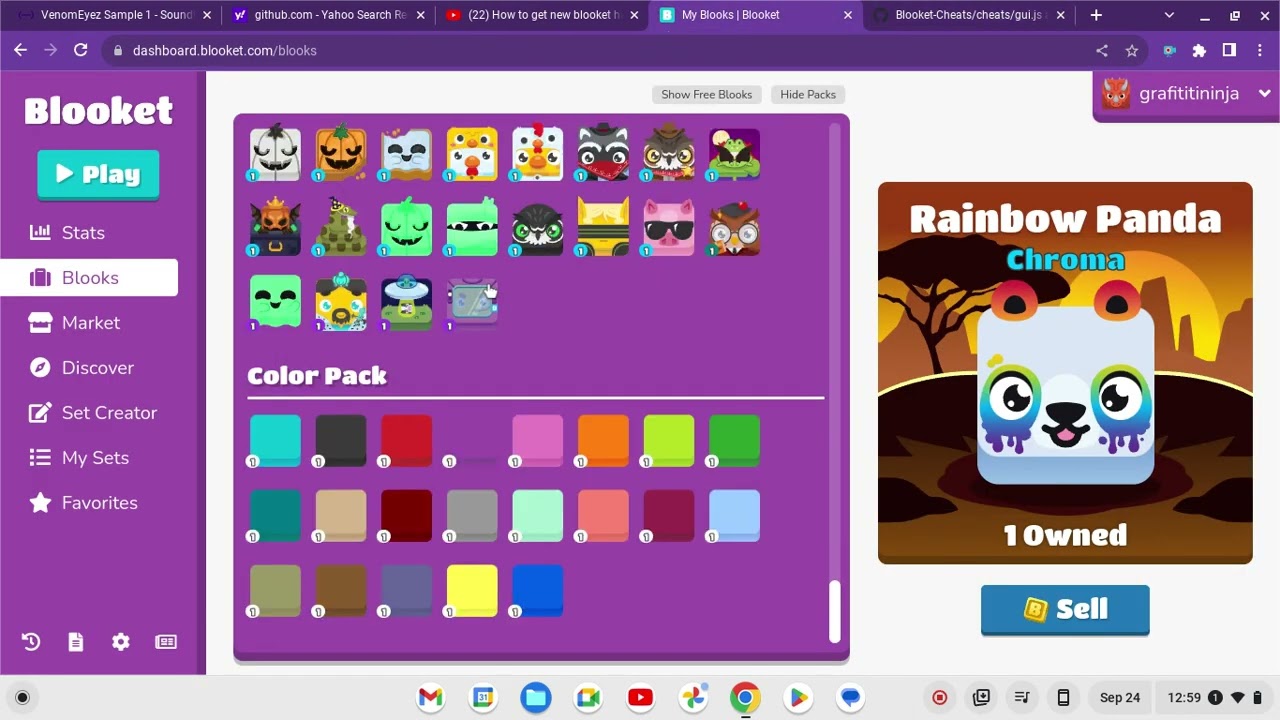
Task: Select the pumpkin blook
Action: click(x=341, y=154)
